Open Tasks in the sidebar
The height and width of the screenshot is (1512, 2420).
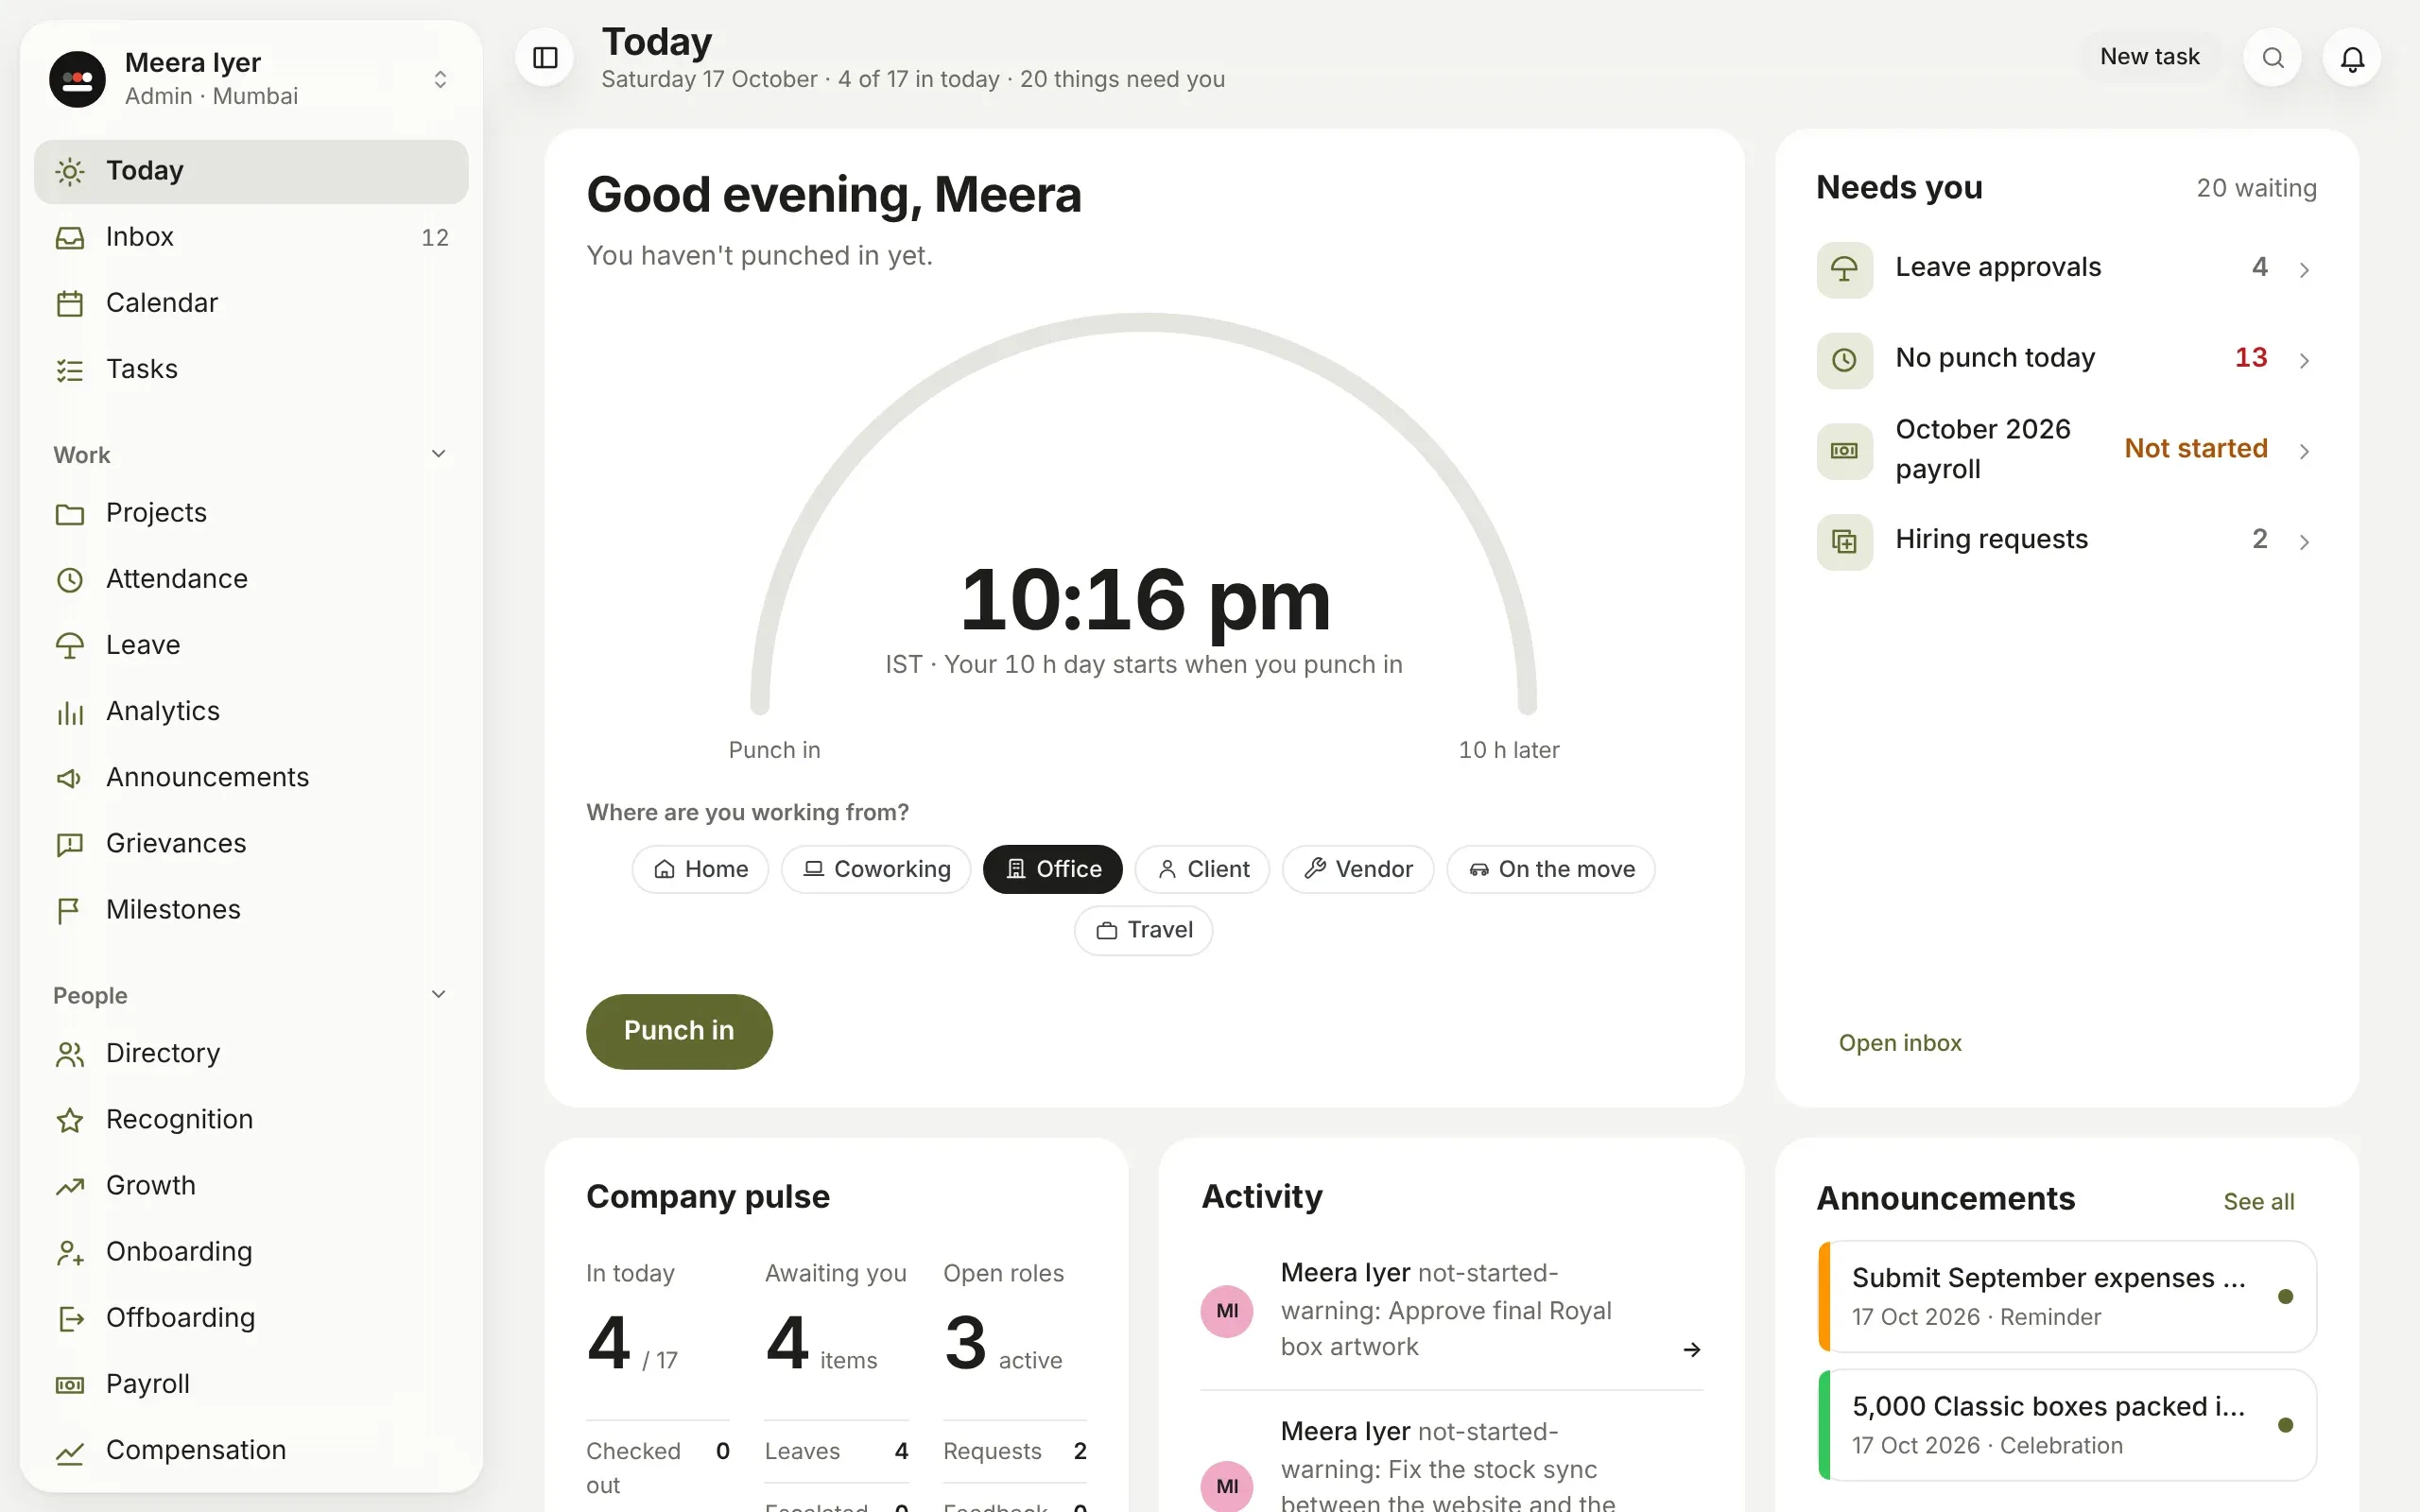pos(251,369)
